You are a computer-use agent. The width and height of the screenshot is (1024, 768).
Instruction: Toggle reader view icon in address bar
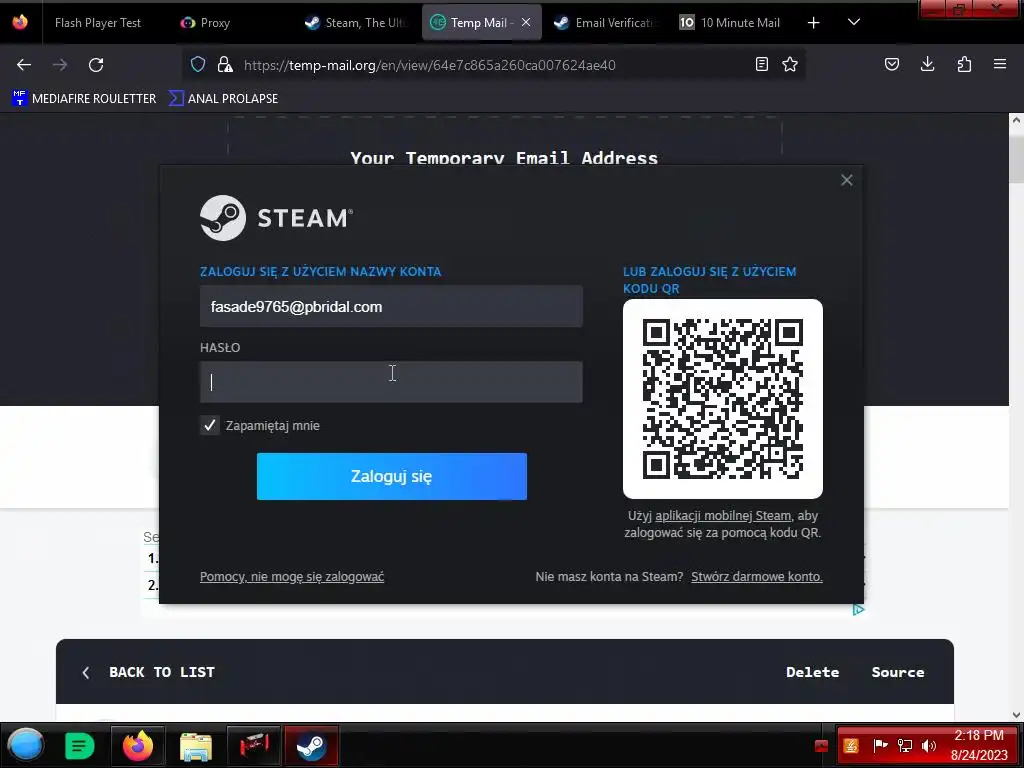(761, 64)
